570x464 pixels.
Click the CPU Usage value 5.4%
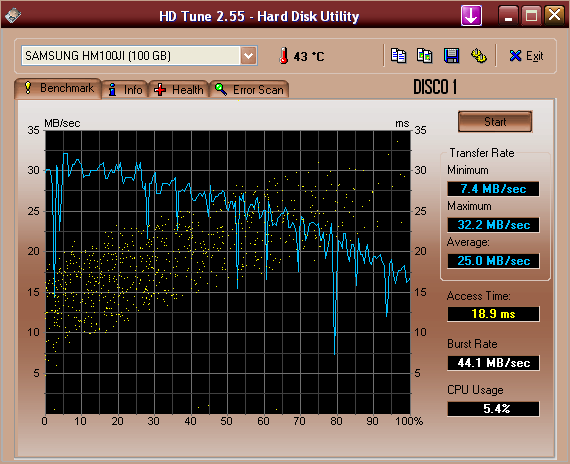point(493,409)
